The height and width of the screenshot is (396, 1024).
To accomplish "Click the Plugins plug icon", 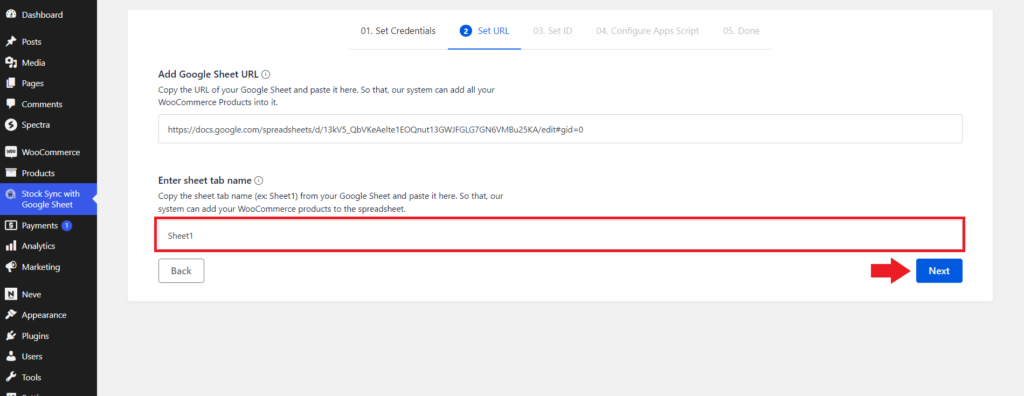I will [x=10, y=336].
